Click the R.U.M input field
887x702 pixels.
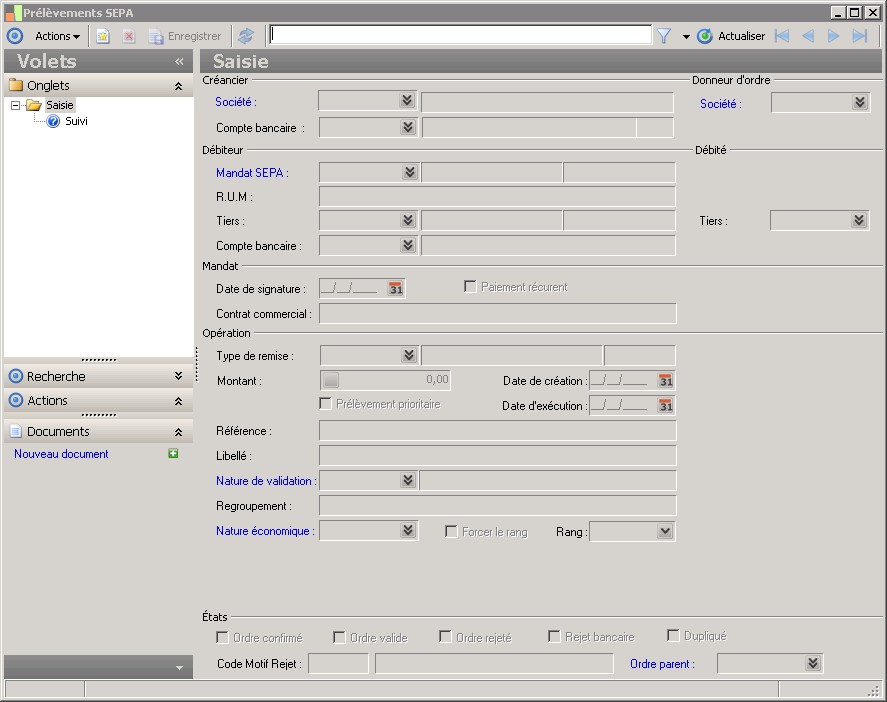(x=498, y=196)
